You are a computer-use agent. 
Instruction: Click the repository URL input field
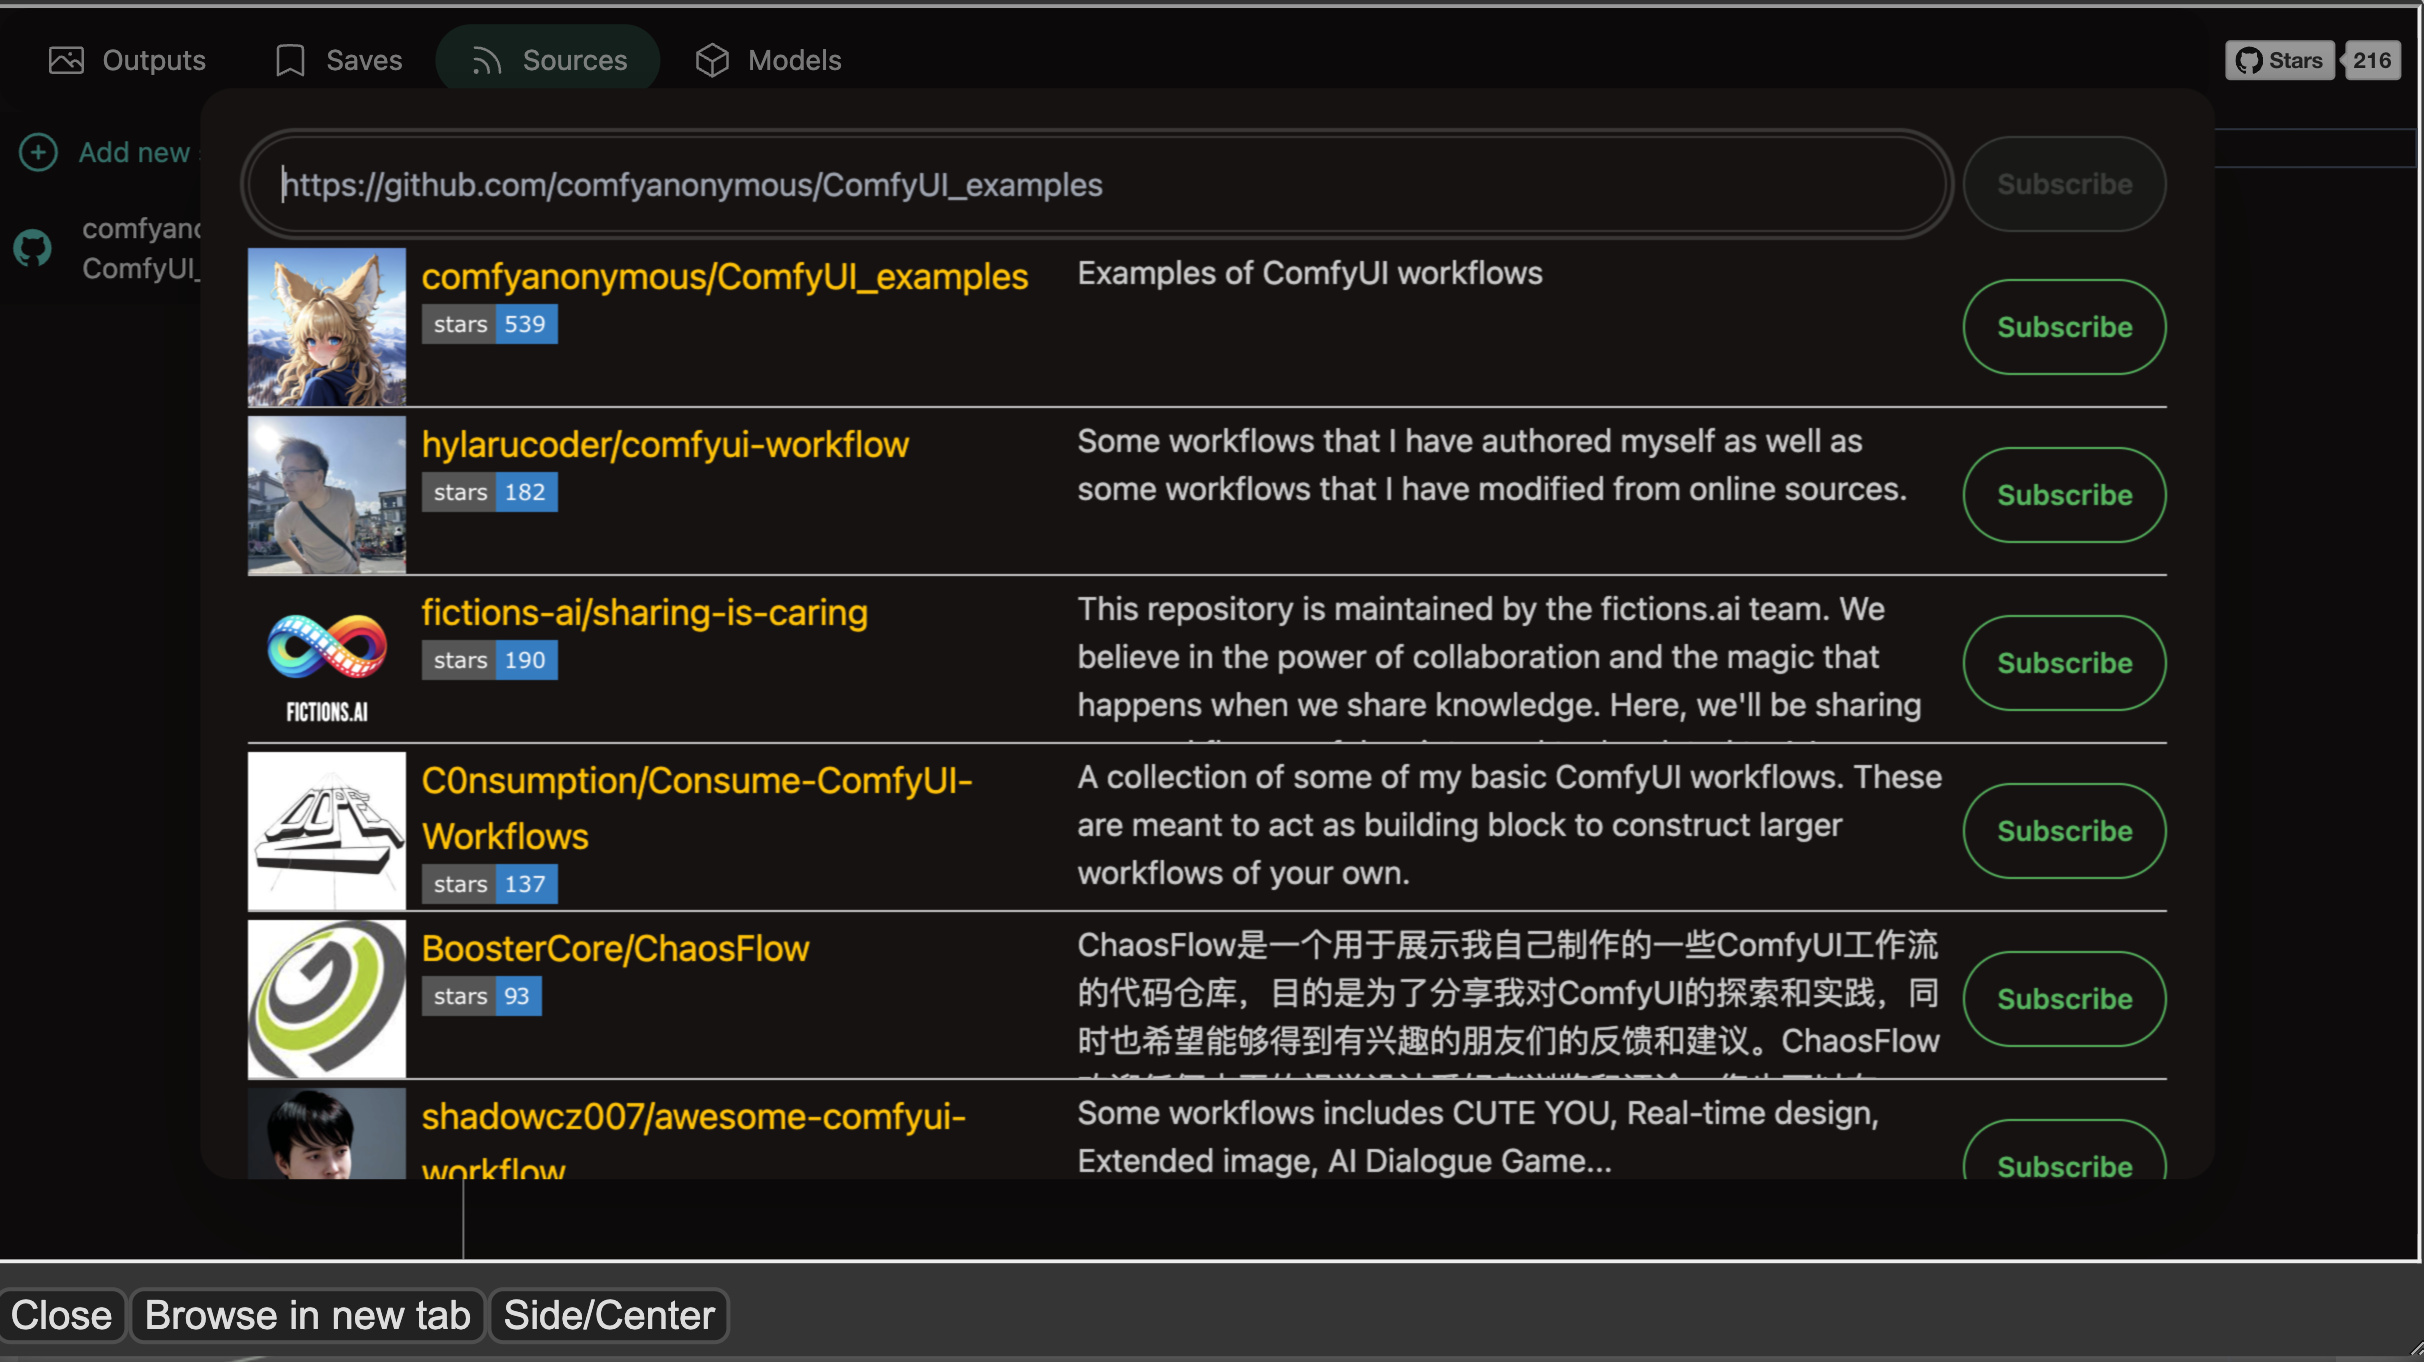click(x=1095, y=185)
